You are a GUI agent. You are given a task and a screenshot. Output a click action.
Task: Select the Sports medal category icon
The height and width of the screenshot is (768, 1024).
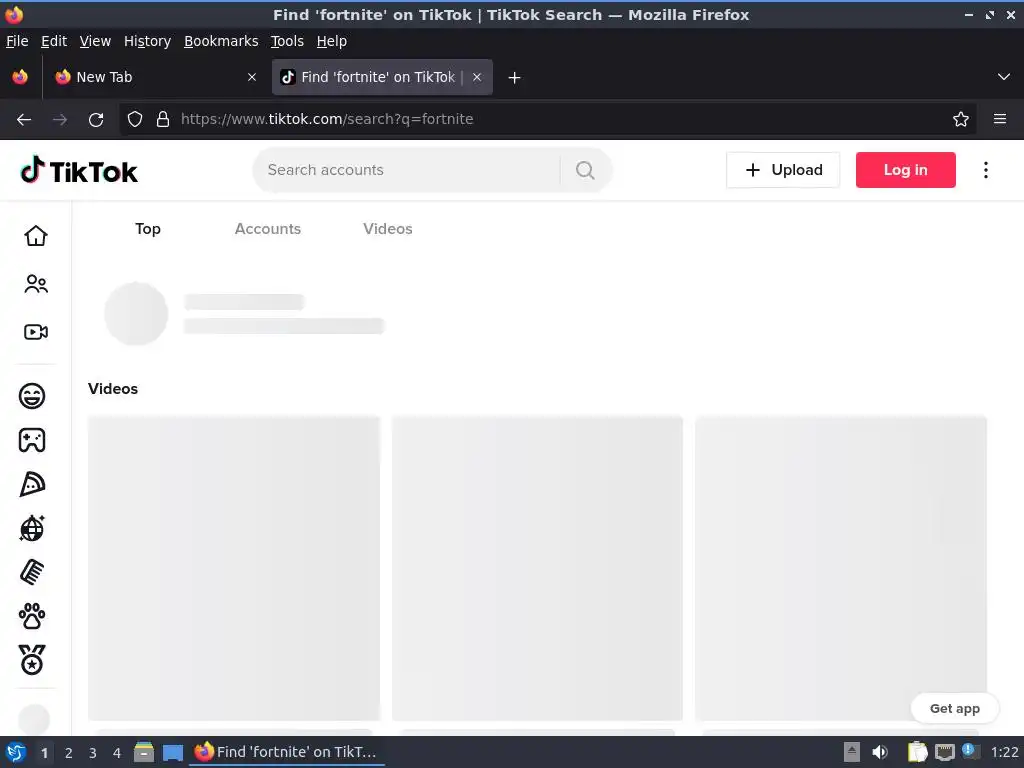tap(32, 660)
